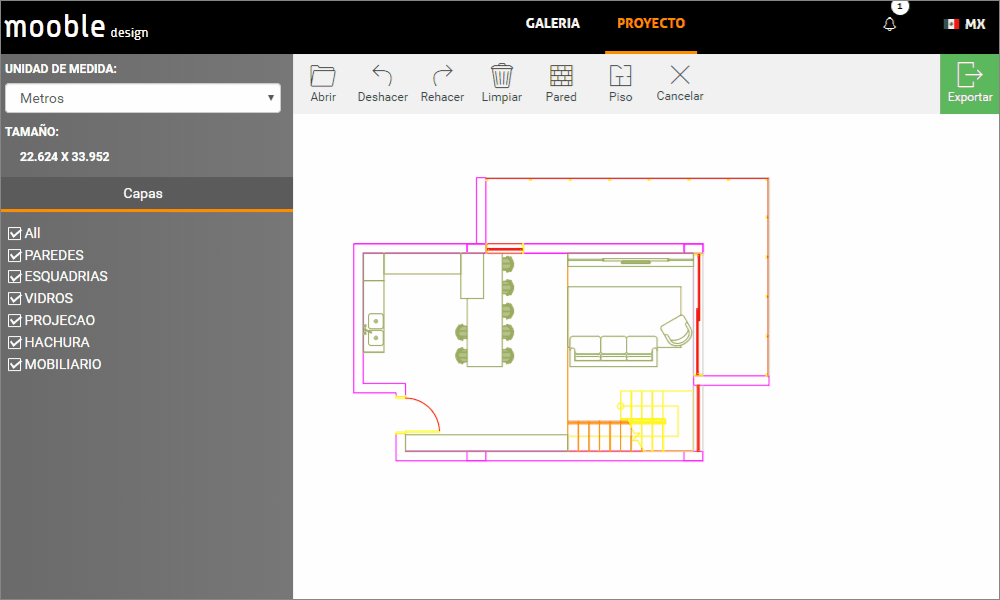Open the Metros unit dropdown
Image resolution: width=1000 pixels, height=600 pixels.
click(143, 98)
